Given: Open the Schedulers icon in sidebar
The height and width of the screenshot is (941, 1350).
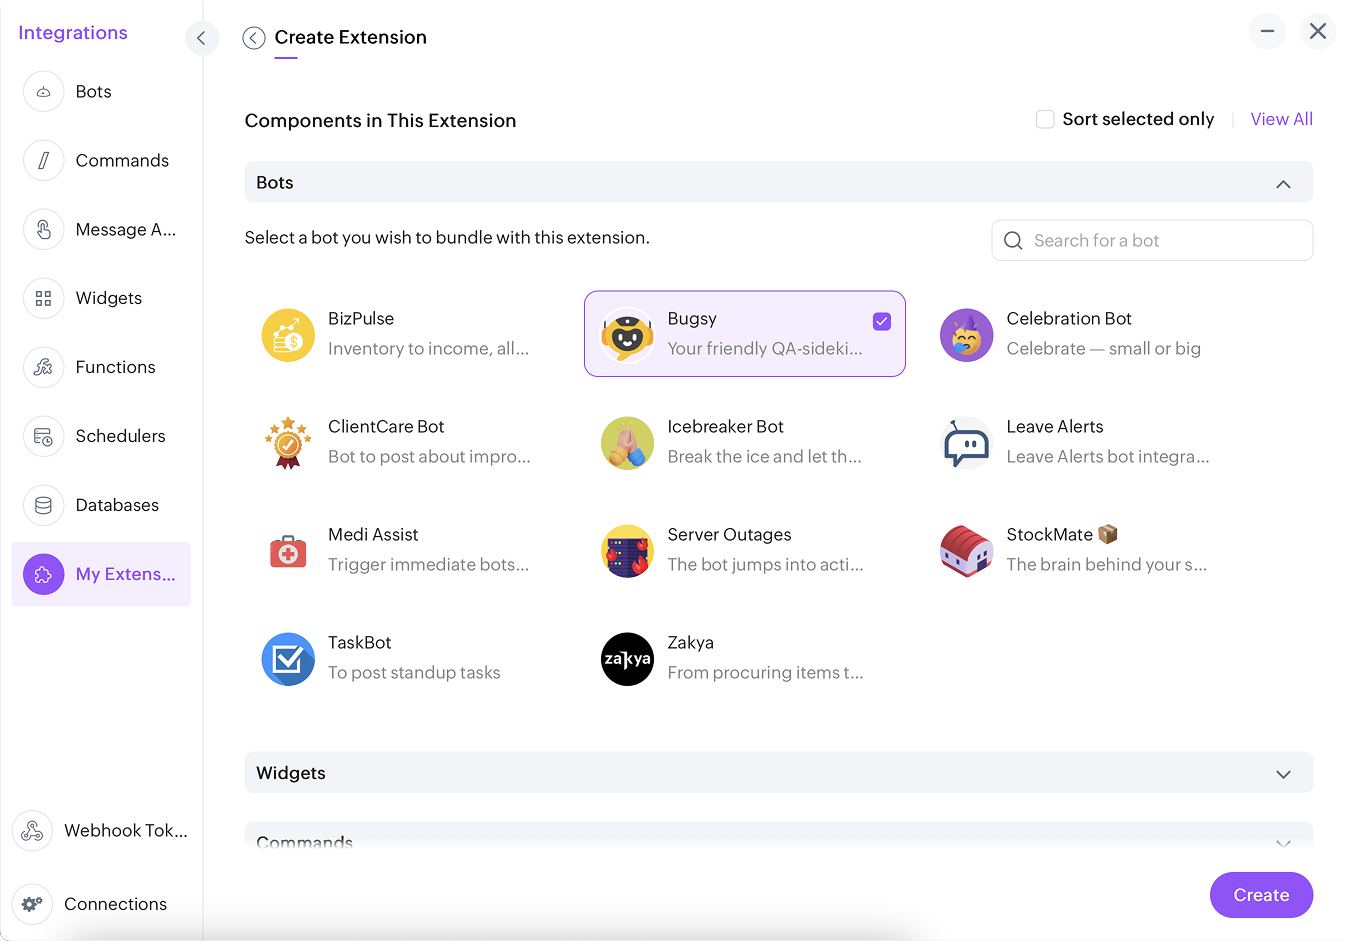Looking at the screenshot, I should click(x=43, y=437).
